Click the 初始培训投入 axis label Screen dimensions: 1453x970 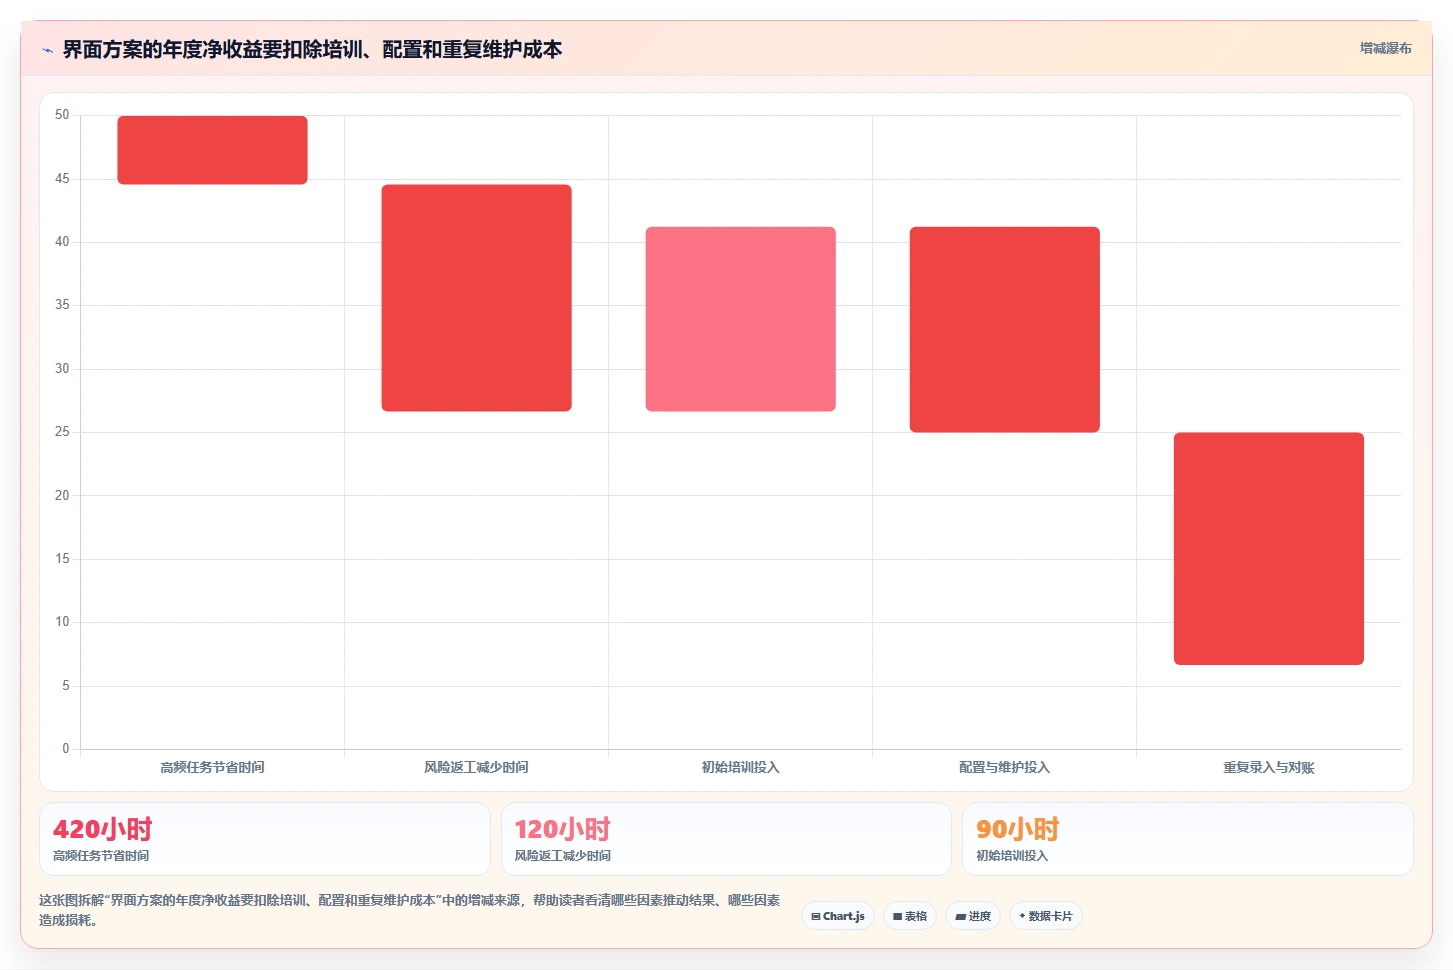click(x=740, y=767)
